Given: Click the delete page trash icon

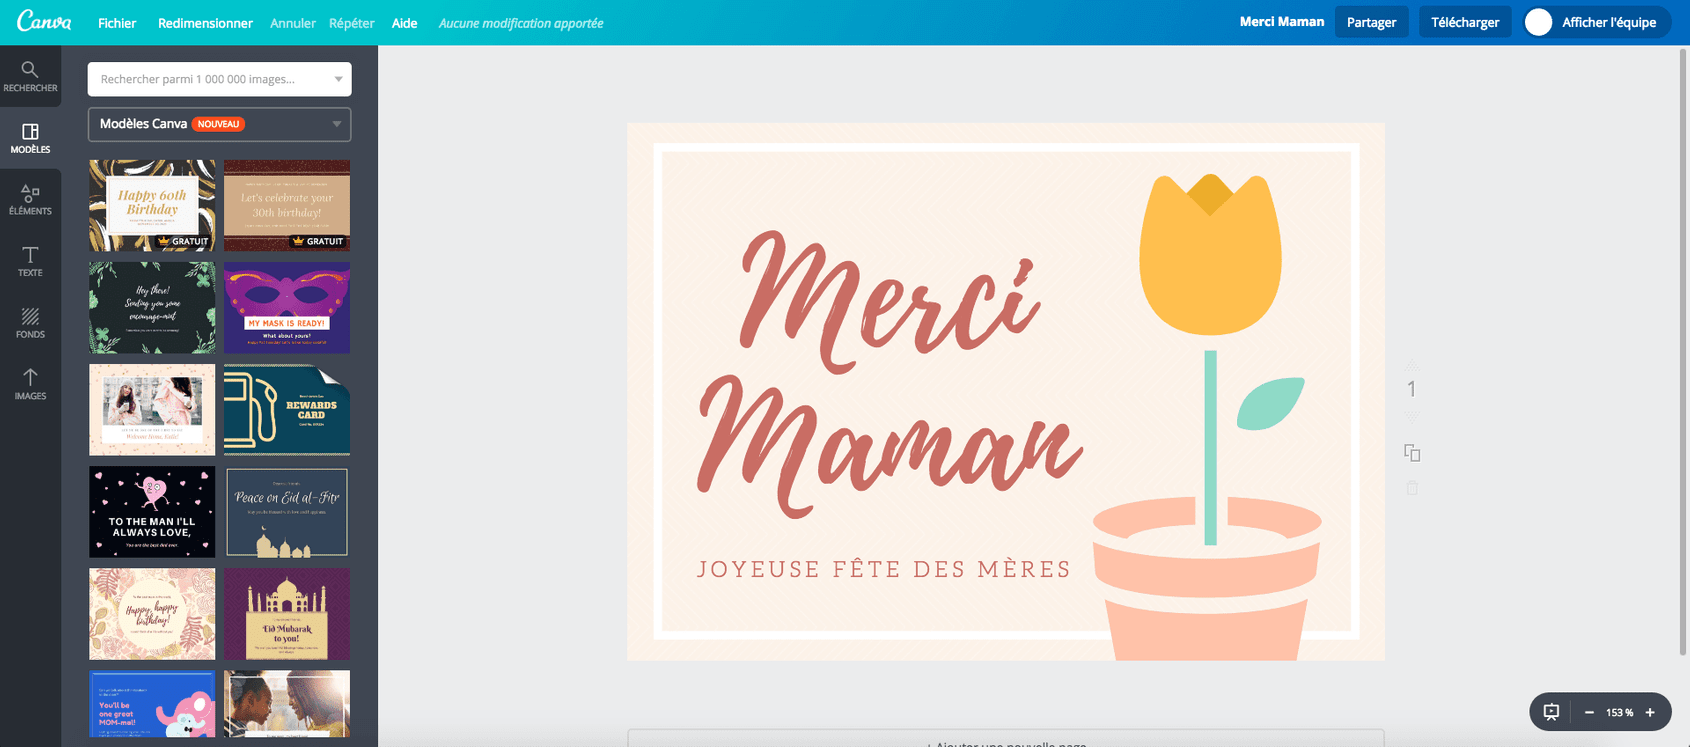Looking at the screenshot, I should 1412,488.
